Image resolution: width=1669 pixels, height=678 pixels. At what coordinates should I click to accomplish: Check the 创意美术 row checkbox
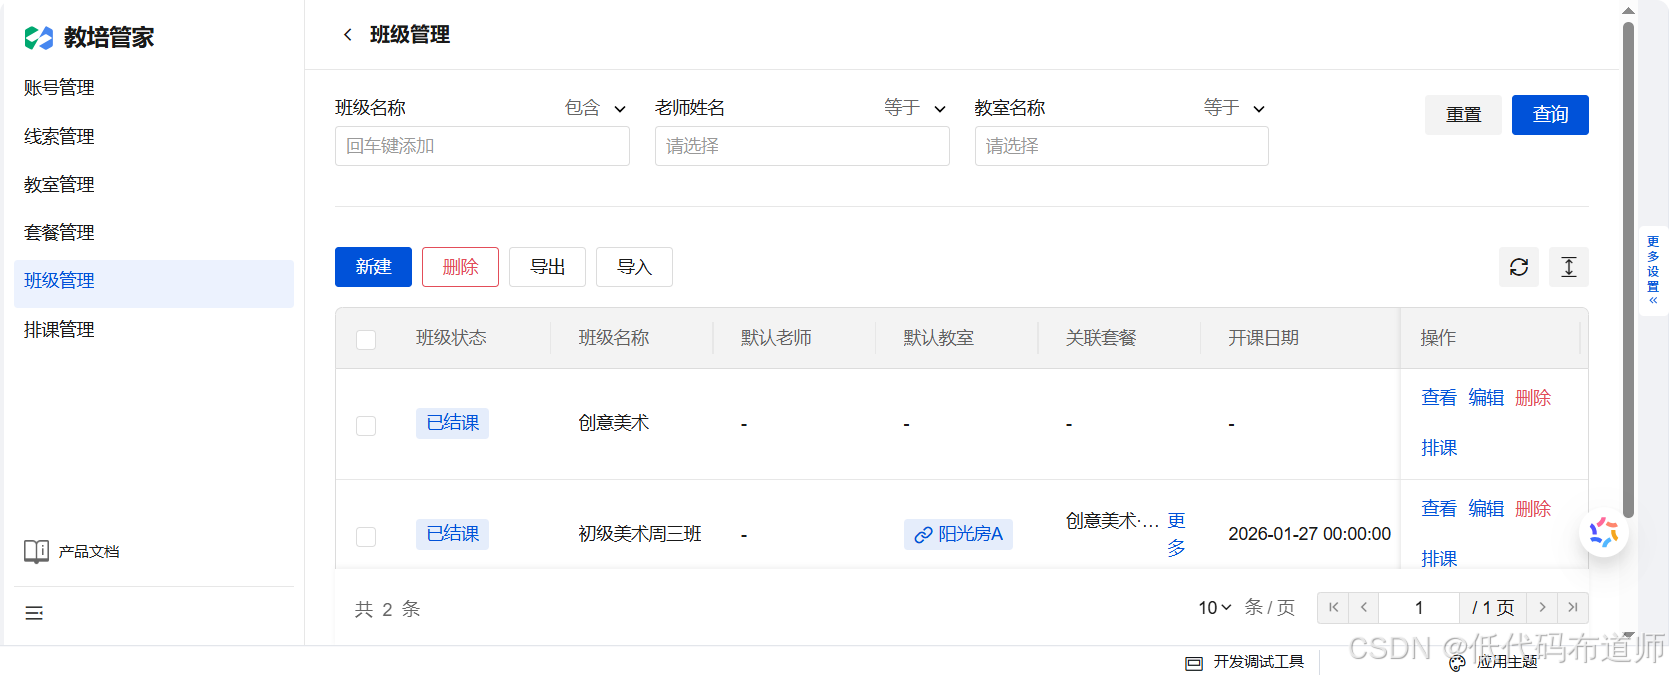tap(366, 425)
